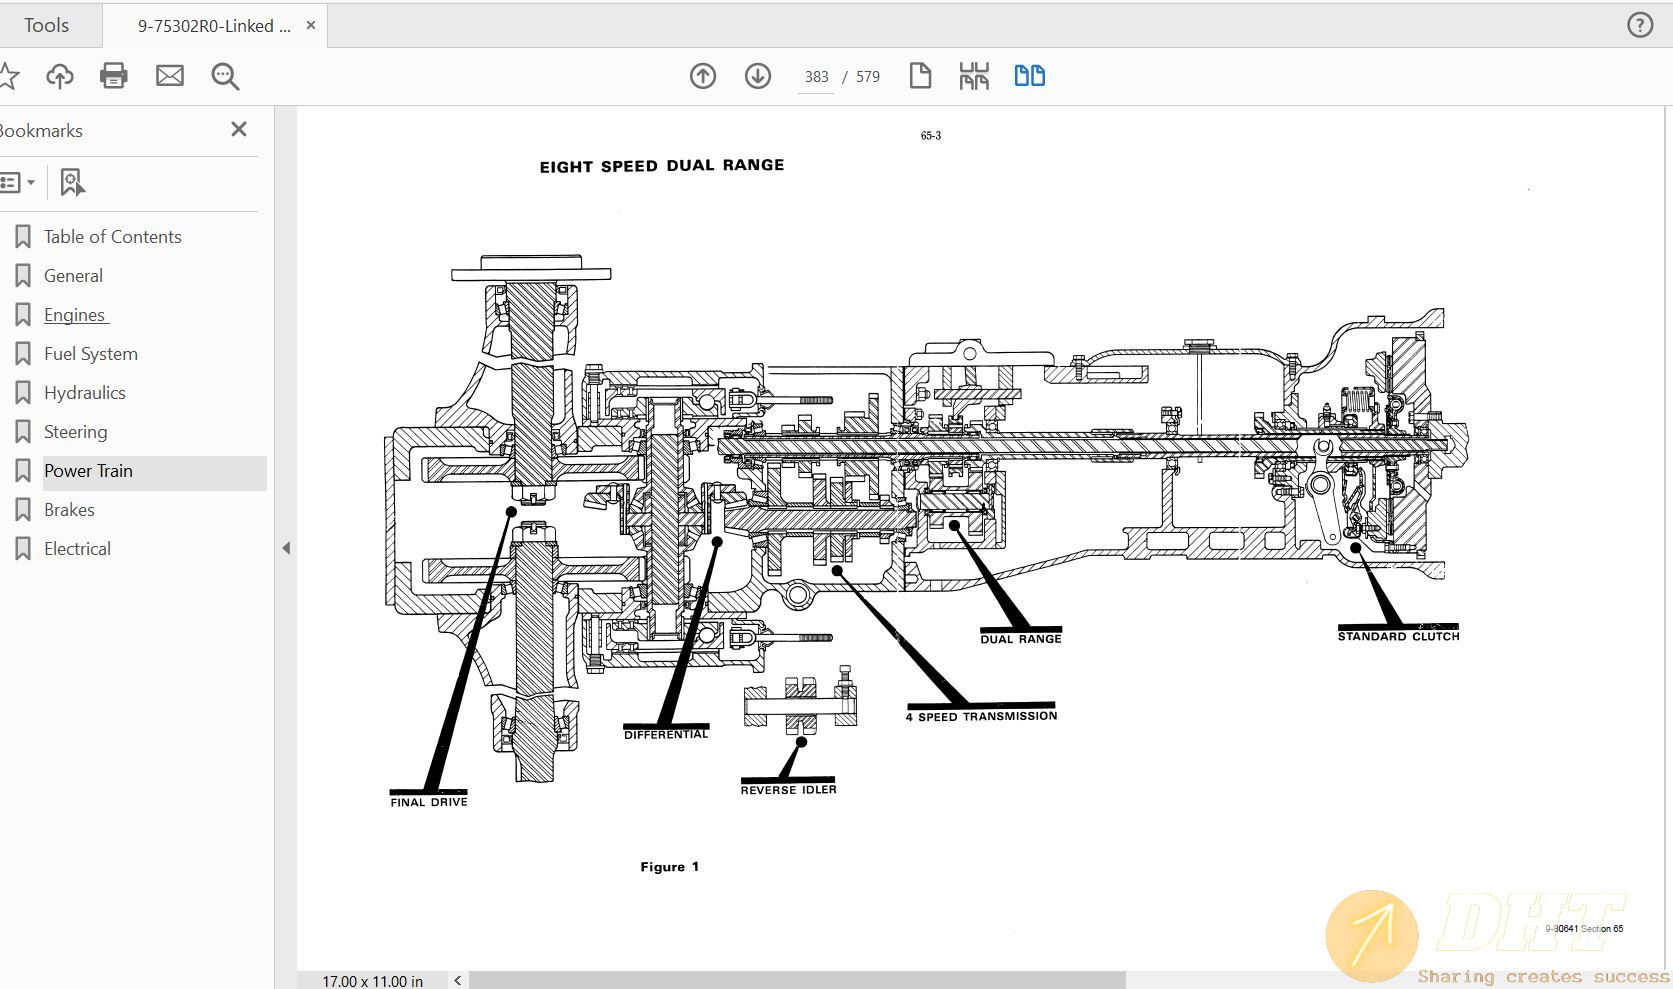1673x989 pixels.
Task: Jump to the Hydraulics bookmark
Action: coord(85,393)
